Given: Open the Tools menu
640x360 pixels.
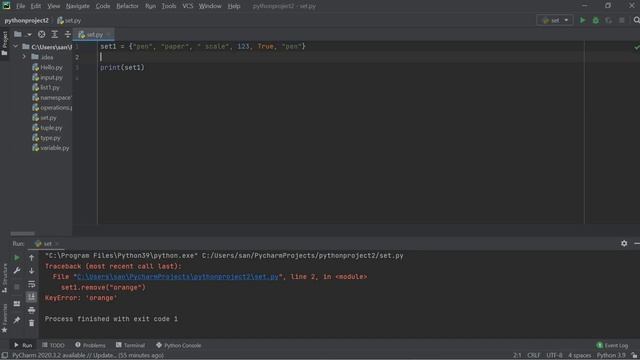Looking at the screenshot, I should pos(169,6).
